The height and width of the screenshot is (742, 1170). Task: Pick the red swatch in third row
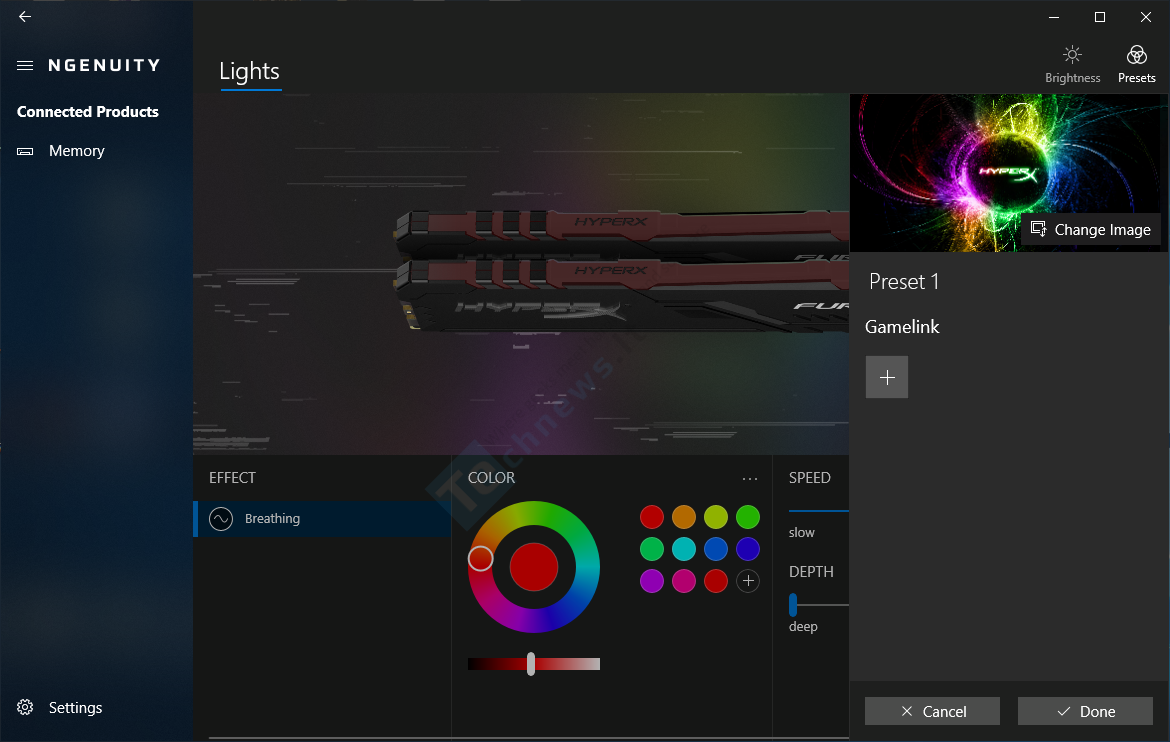tap(716, 581)
